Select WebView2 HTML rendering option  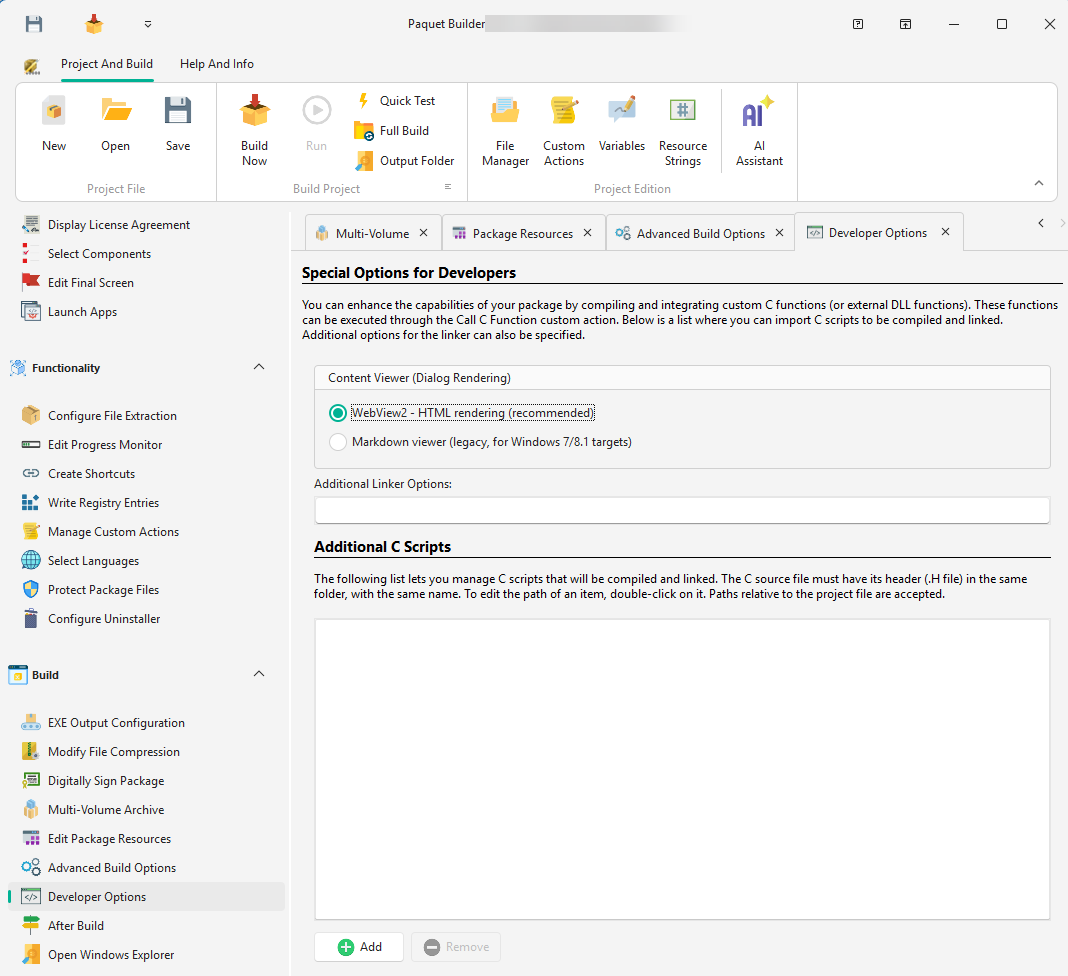[338, 412]
